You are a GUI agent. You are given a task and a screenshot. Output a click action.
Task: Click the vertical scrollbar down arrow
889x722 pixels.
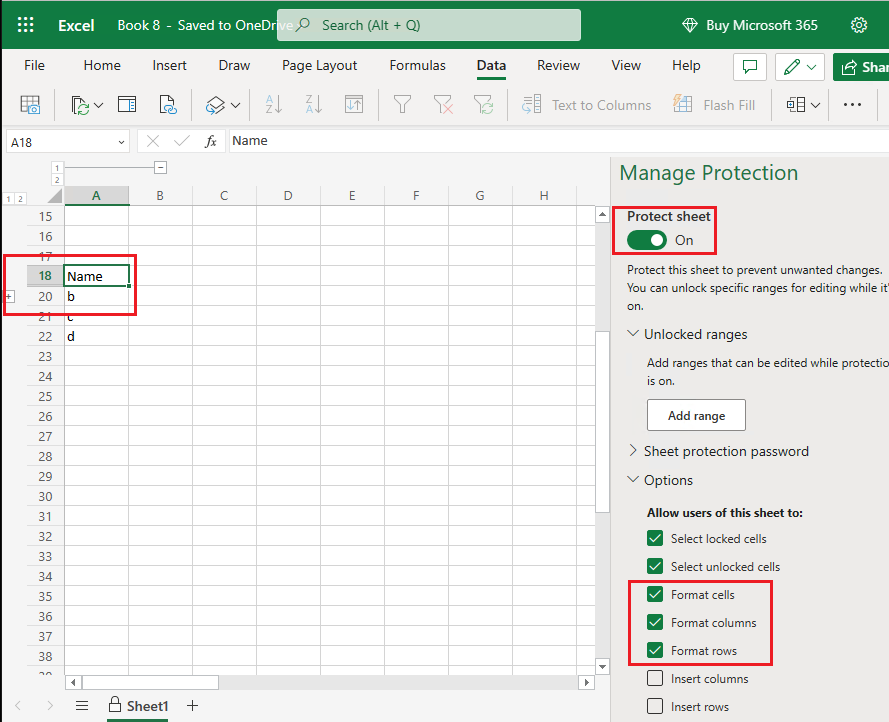tap(602, 667)
